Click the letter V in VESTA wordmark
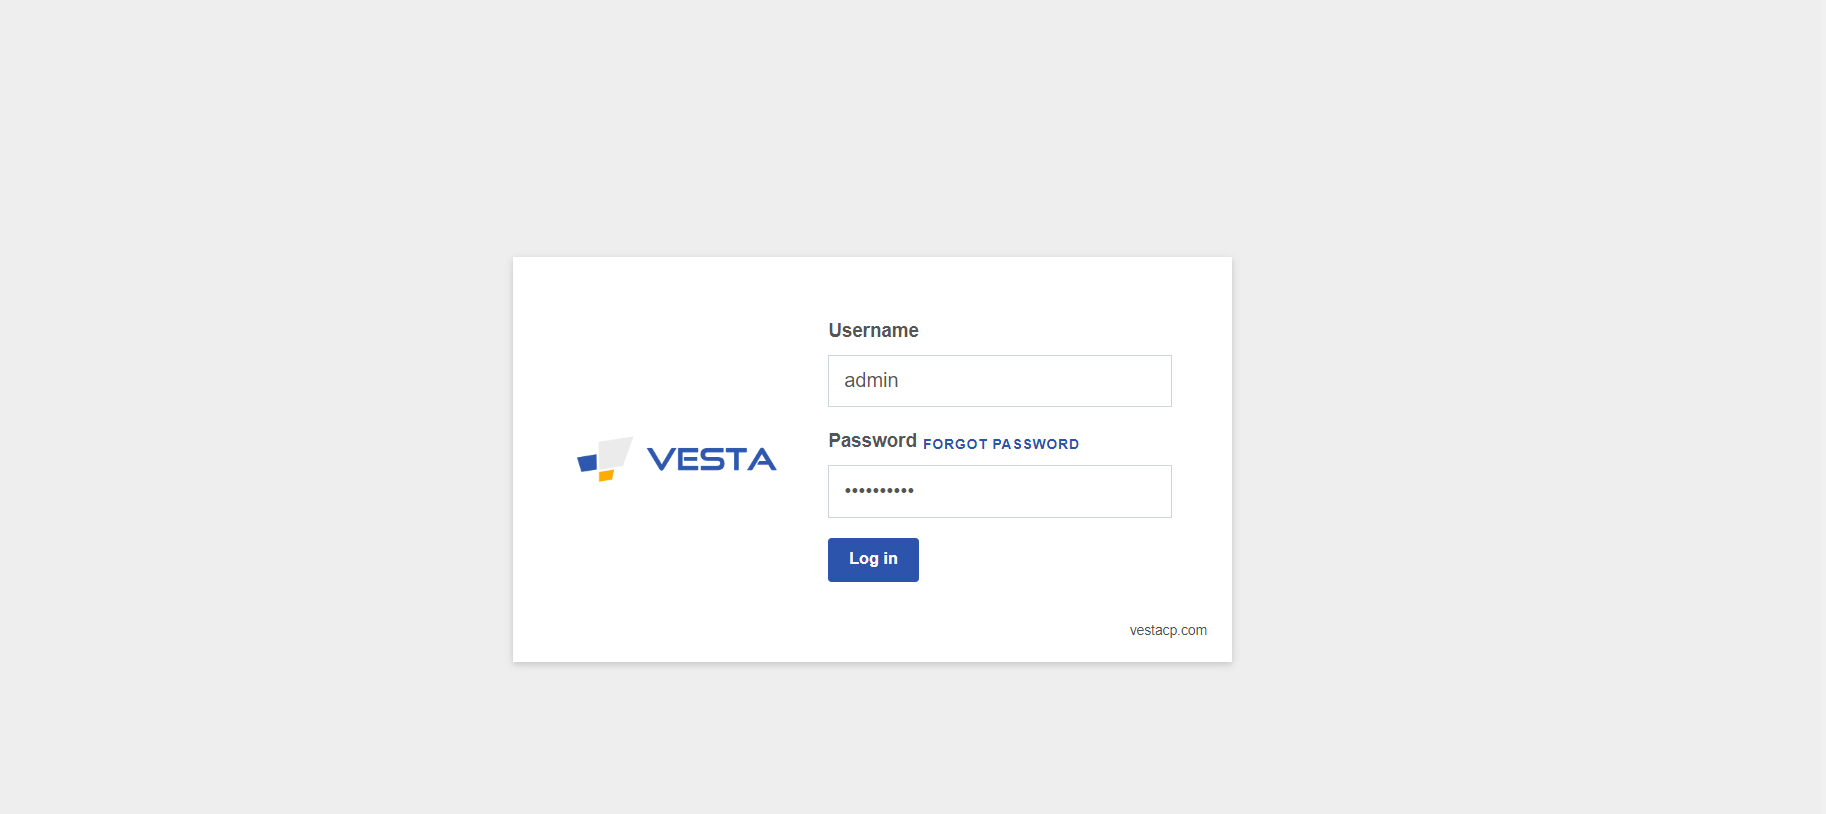This screenshot has width=1826, height=814. [x=661, y=459]
